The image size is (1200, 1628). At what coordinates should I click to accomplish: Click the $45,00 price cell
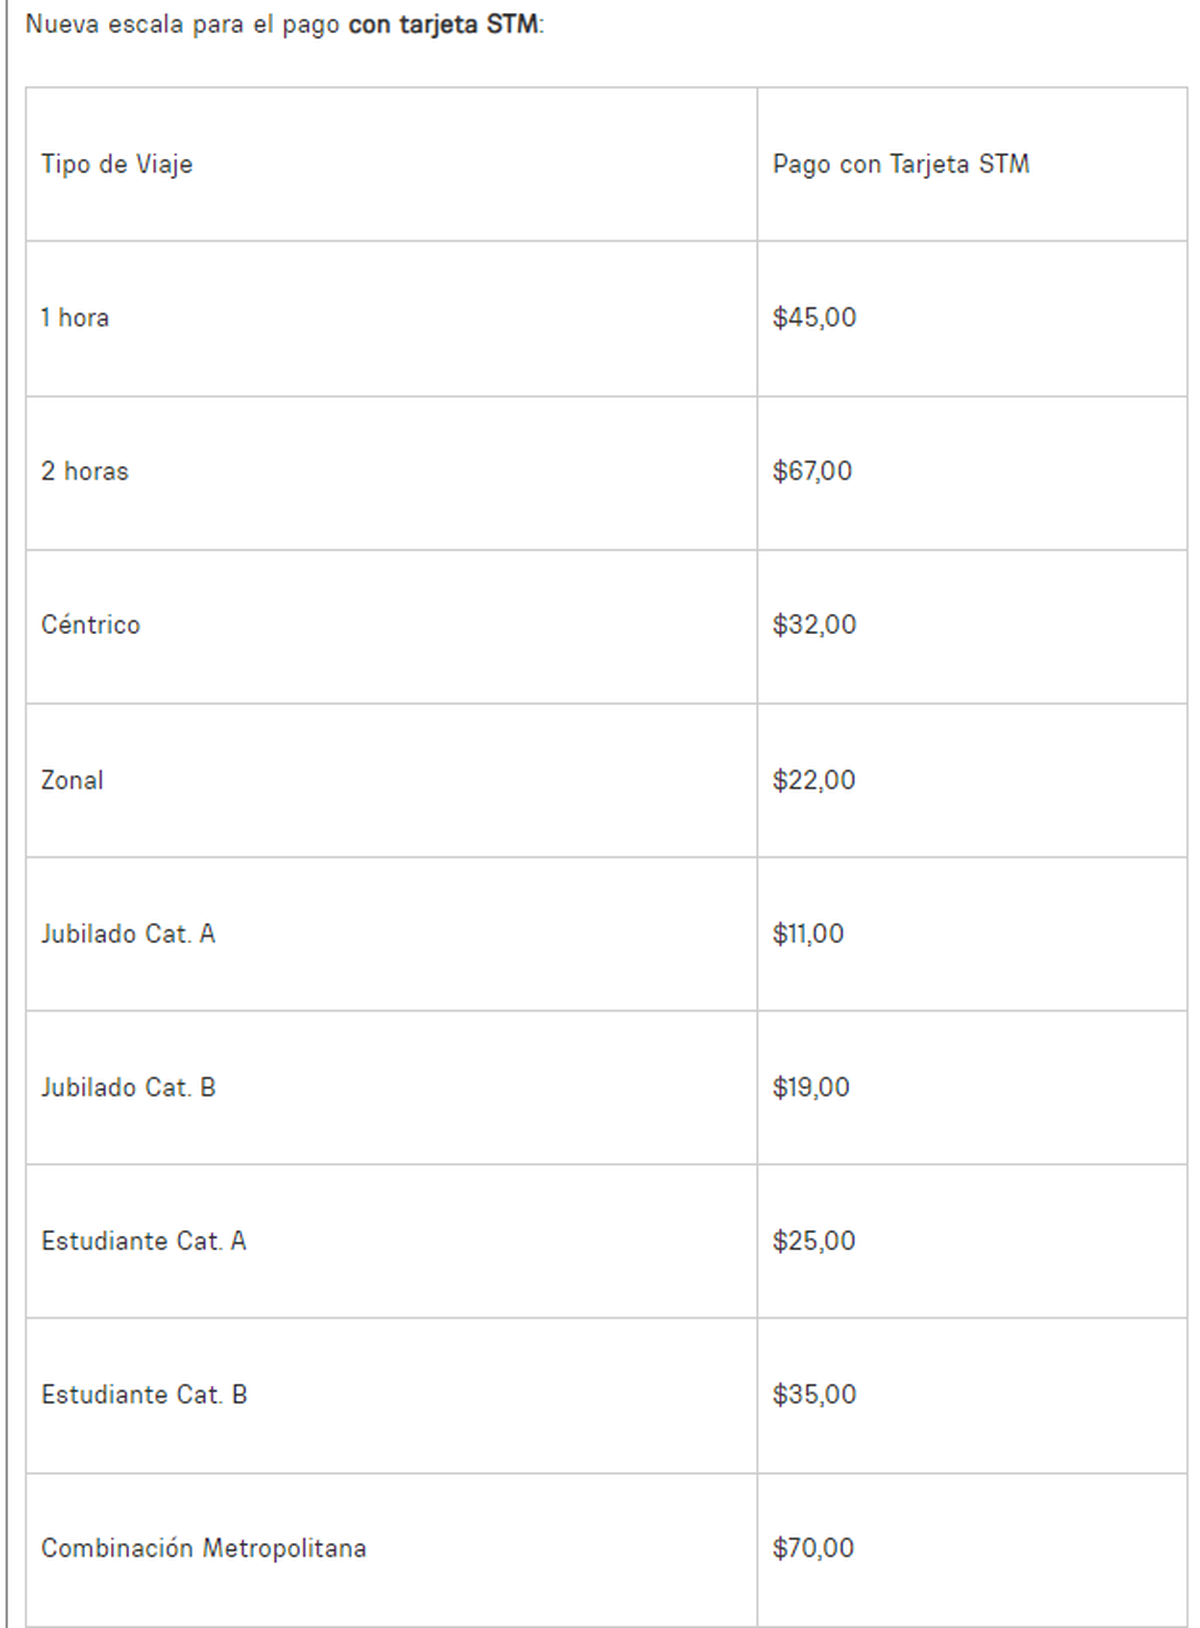point(814,318)
